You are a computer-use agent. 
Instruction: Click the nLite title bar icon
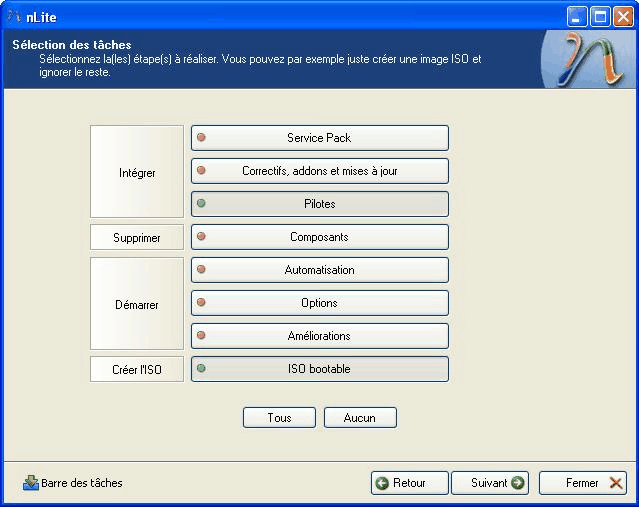[x=14, y=16]
